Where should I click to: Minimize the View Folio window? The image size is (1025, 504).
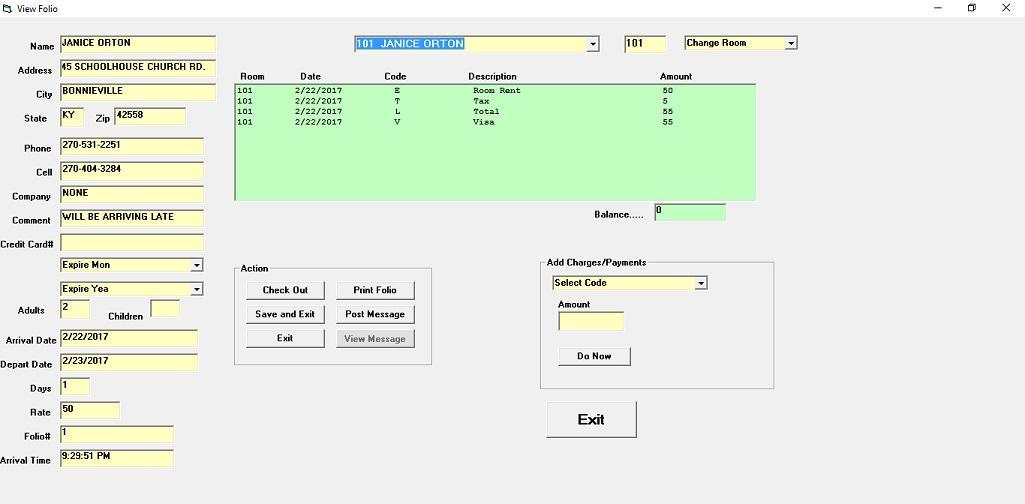938,8
